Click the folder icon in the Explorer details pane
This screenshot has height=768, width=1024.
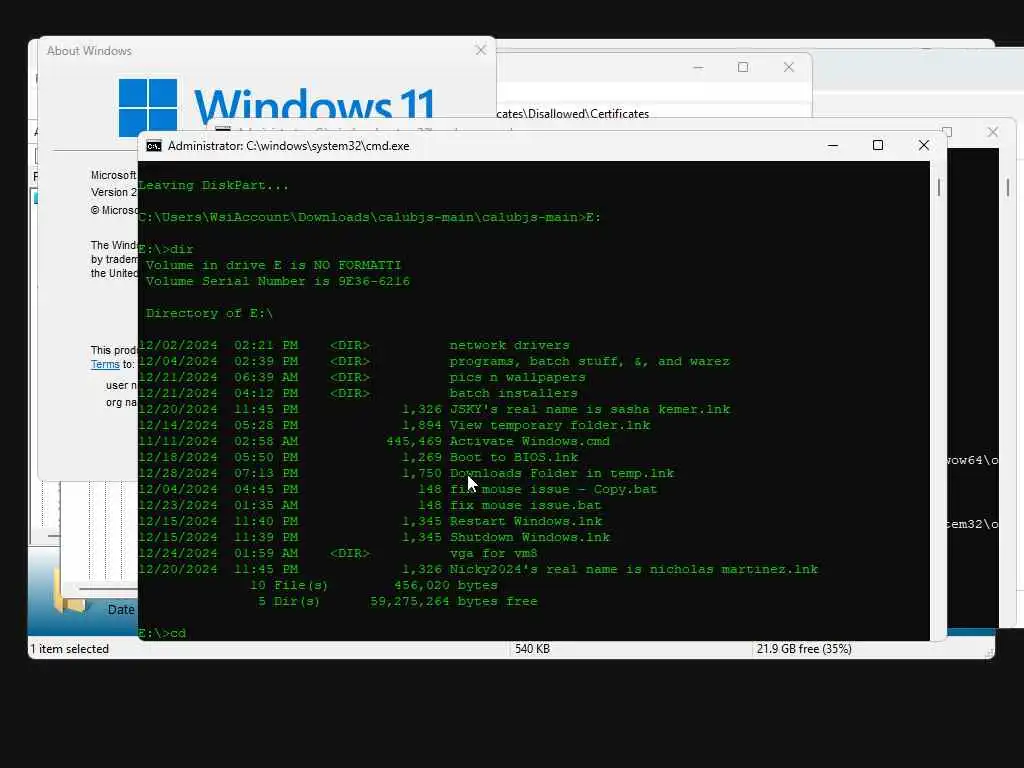pyautogui.click(x=69, y=591)
